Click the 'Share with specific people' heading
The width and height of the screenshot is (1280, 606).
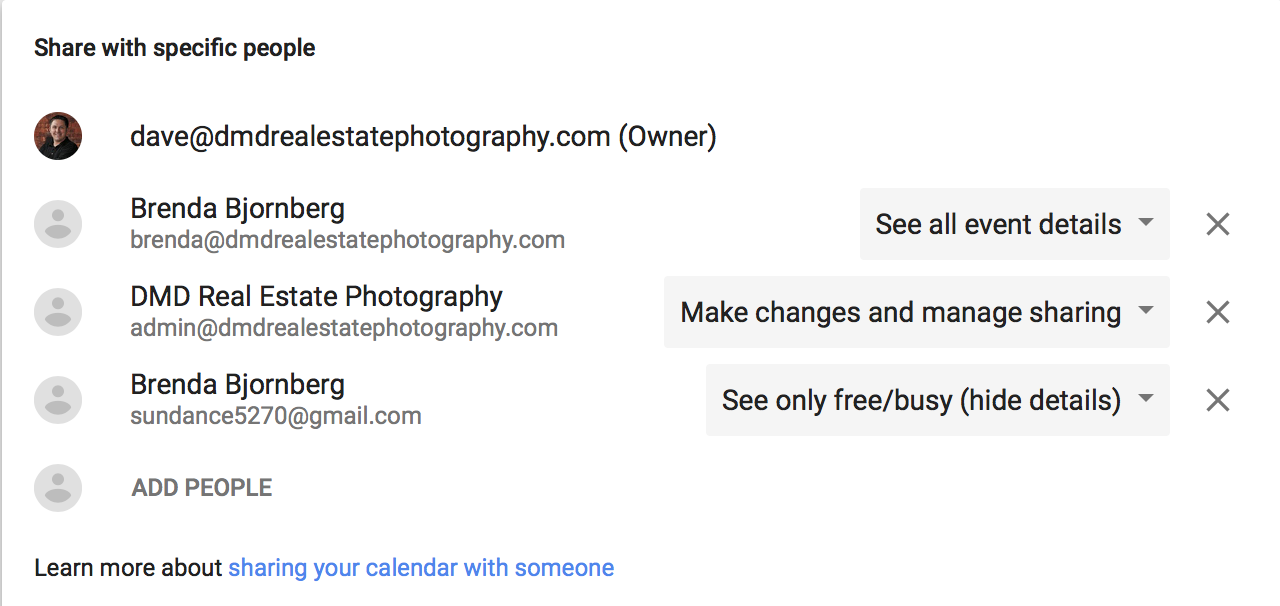pyautogui.click(x=175, y=48)
